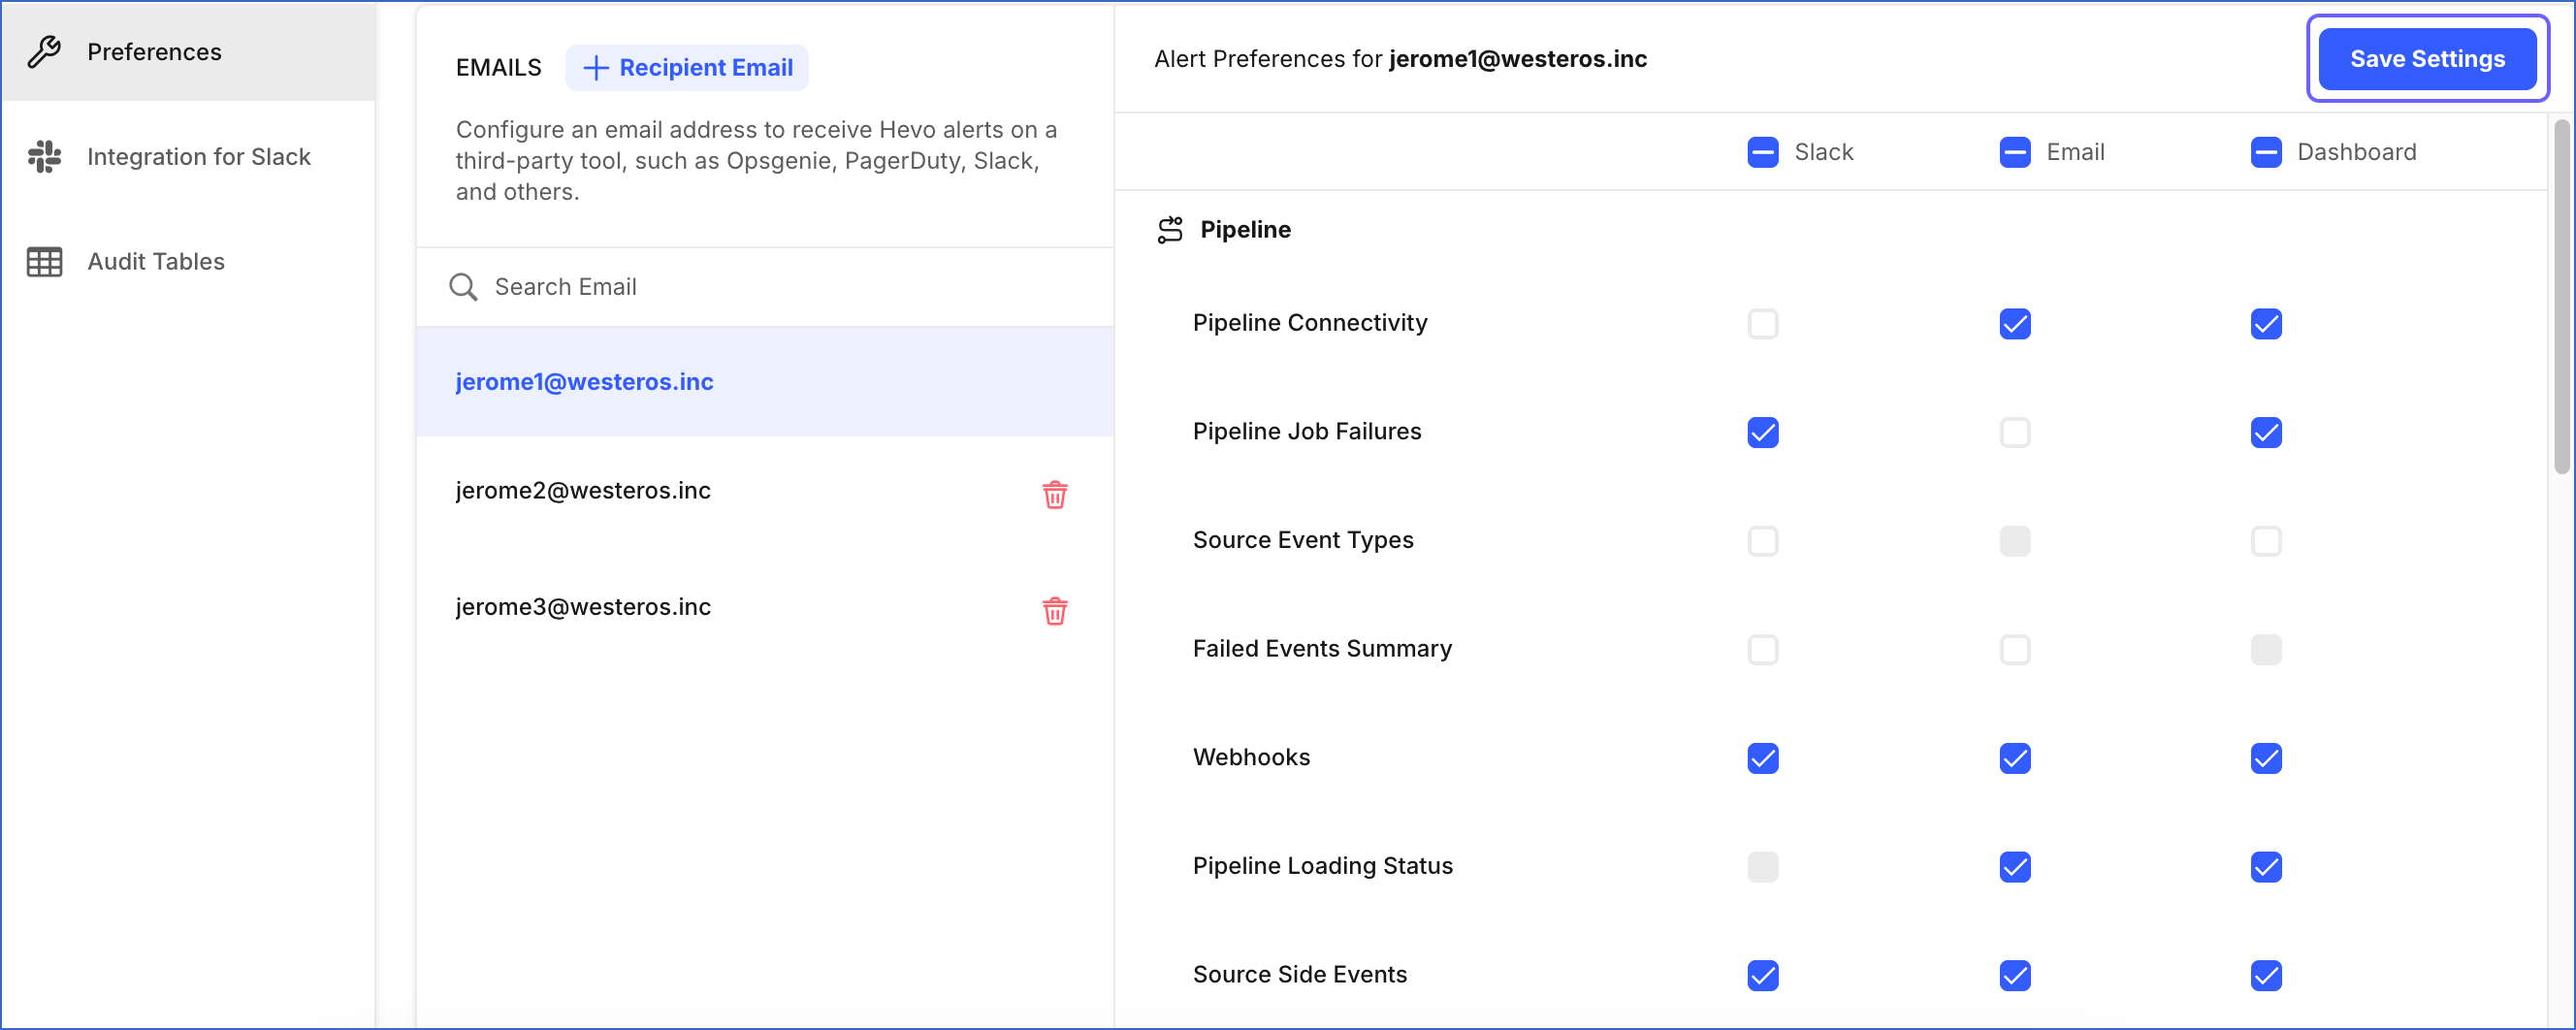This screenshot has height=1030, width=2576.
Task: Click the magnifier icon in Search Email
Action: pyautogui.click(x=463, y=287)
